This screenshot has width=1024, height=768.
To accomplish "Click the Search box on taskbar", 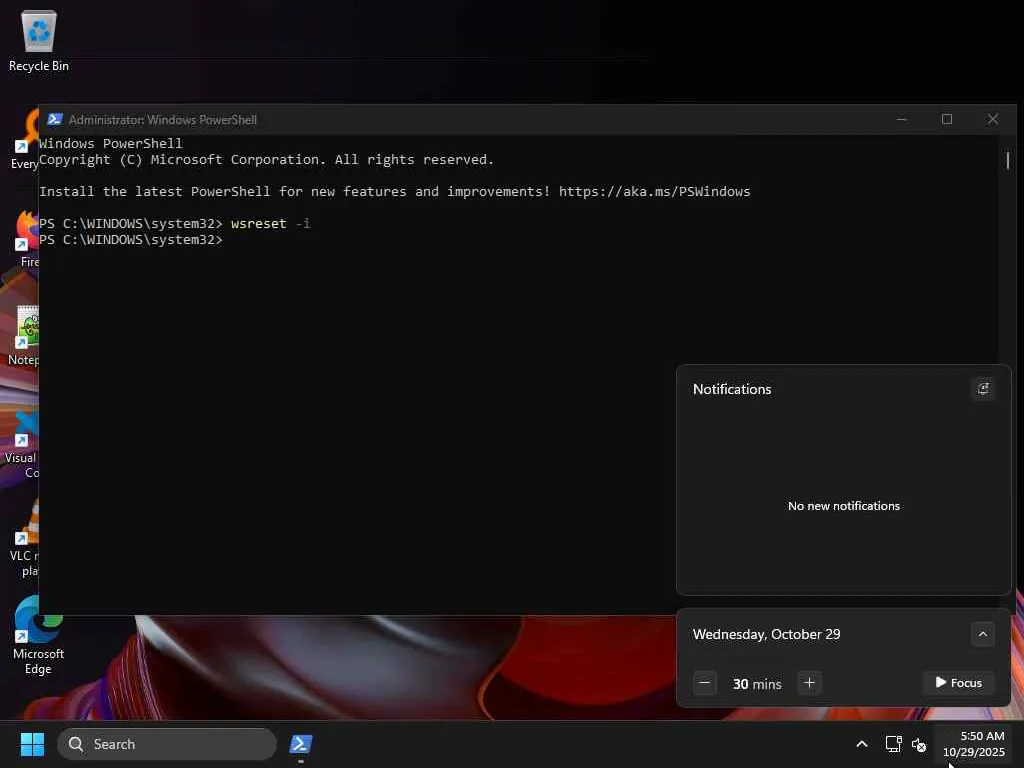I will 167,744.
